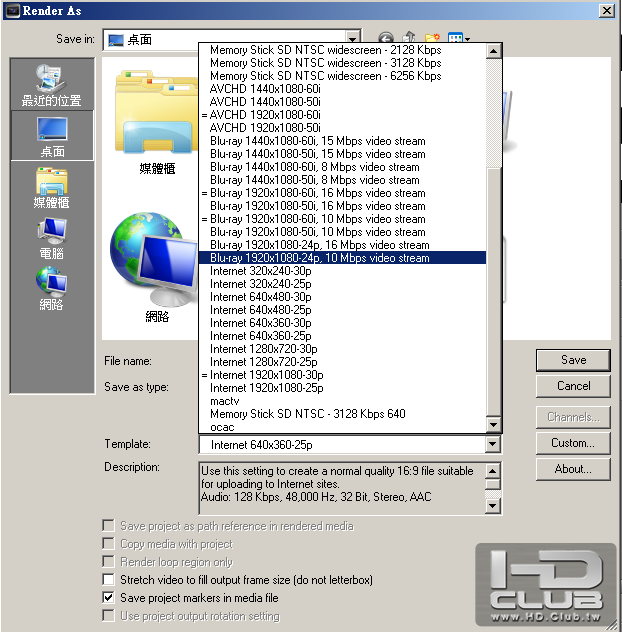Select Memory Stick SD NTSC widescreen - 6256 Kbps
622x632 pixels.
tap(342, 76)
